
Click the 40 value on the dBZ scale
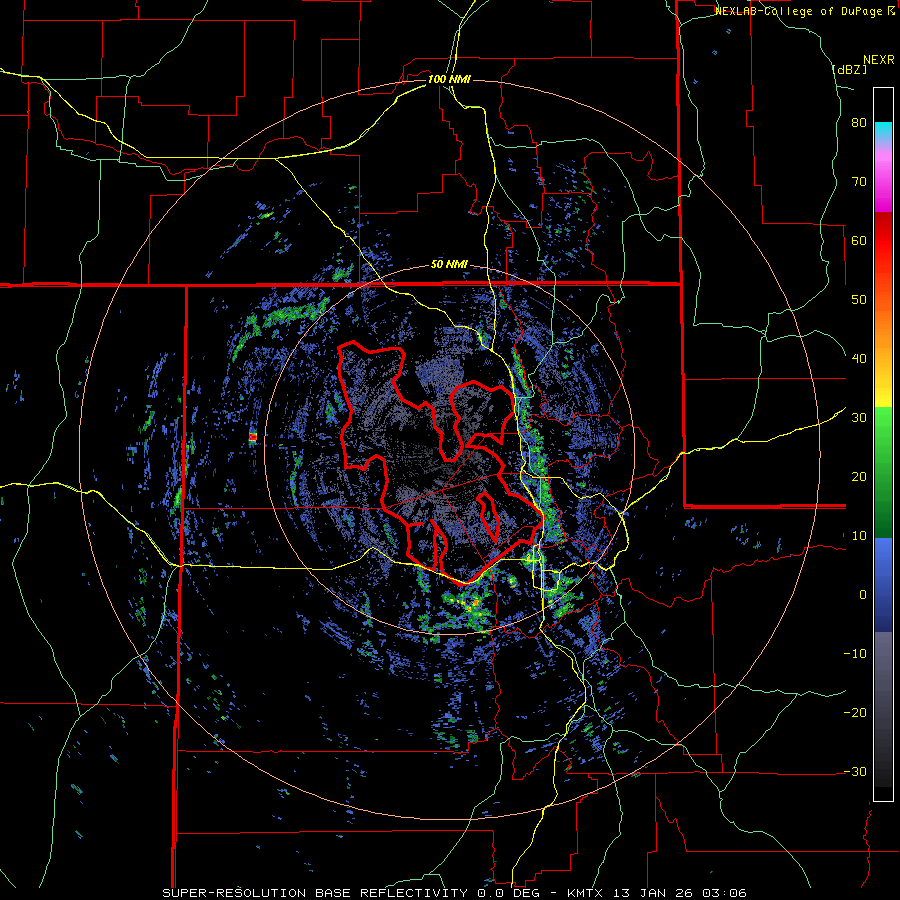coord(859,359)
